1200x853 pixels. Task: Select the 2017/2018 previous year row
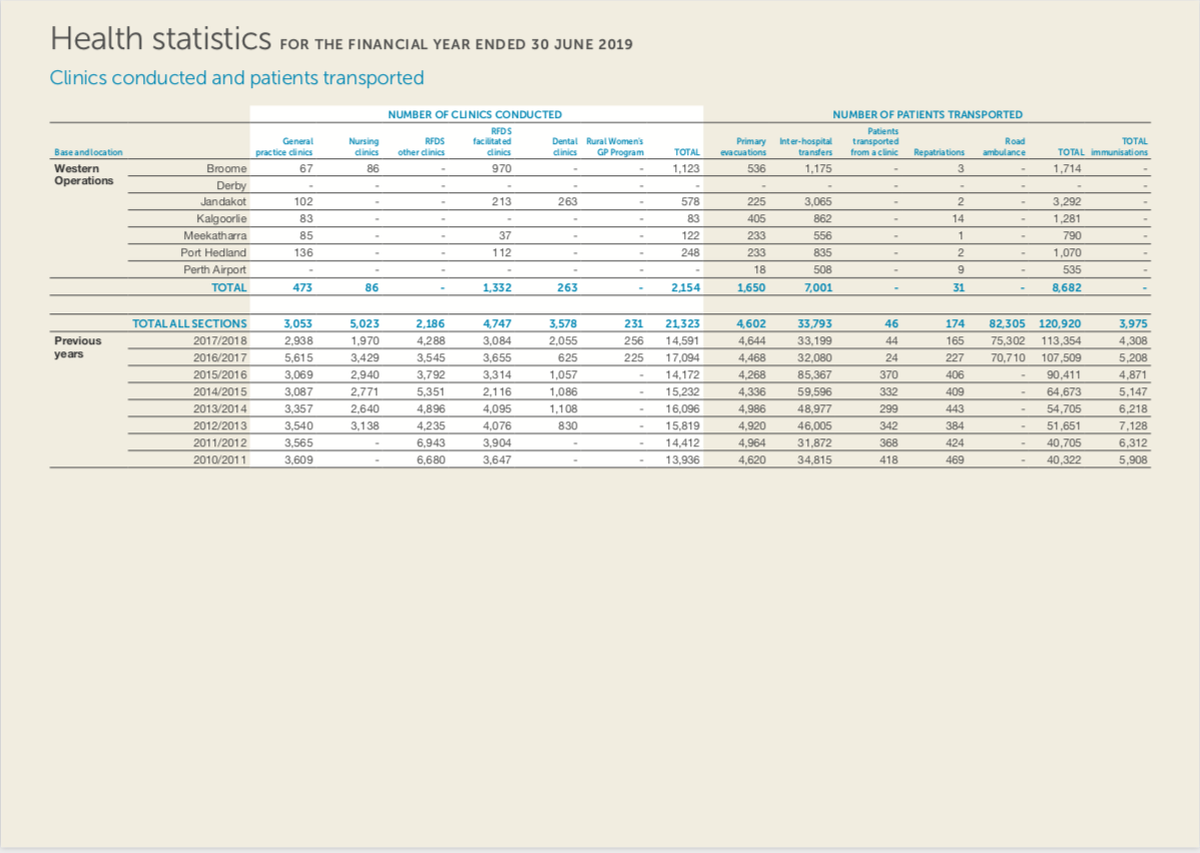pyautogui.click(x=221, y=340)
